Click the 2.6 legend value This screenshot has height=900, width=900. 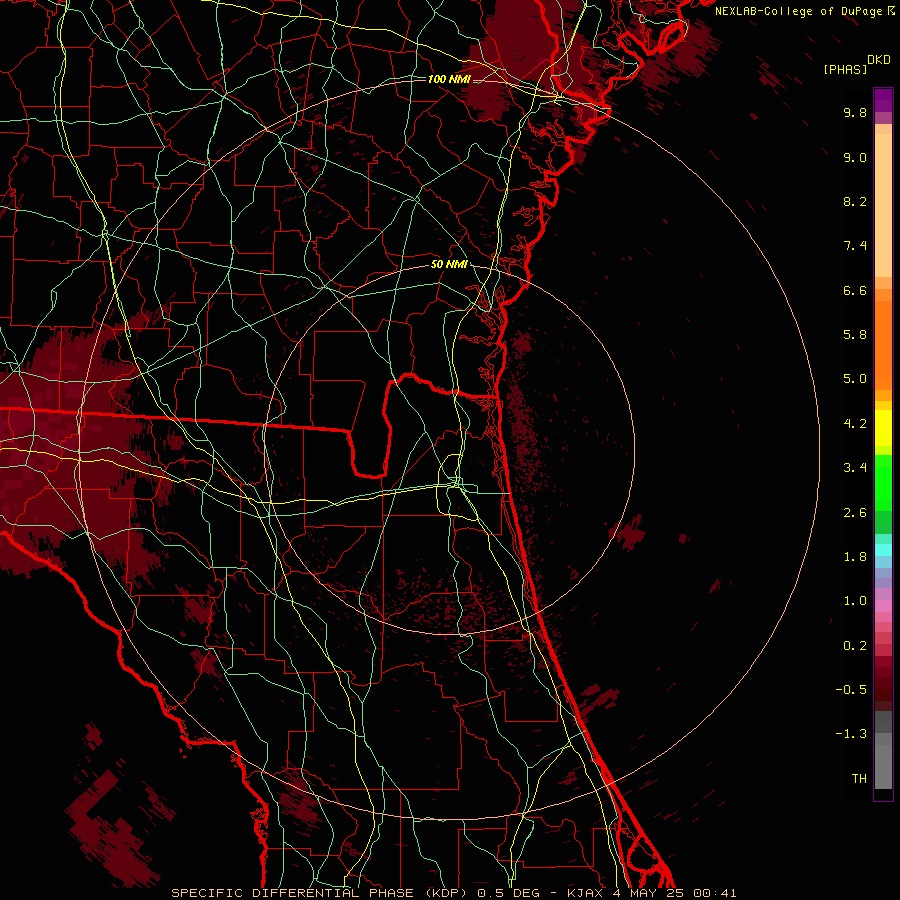(855, 513)
